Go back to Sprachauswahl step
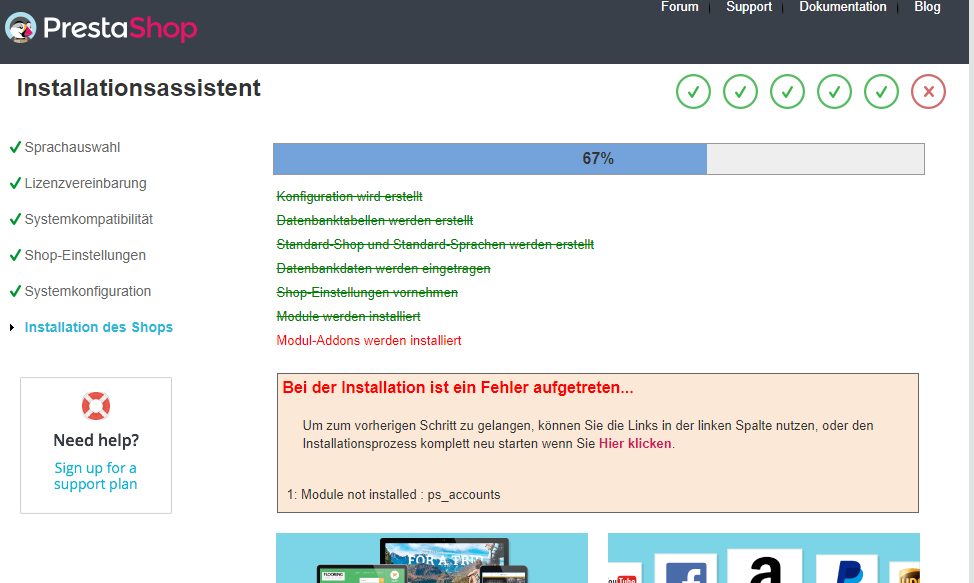Screen dimensions: 974x583 [72, 147]
